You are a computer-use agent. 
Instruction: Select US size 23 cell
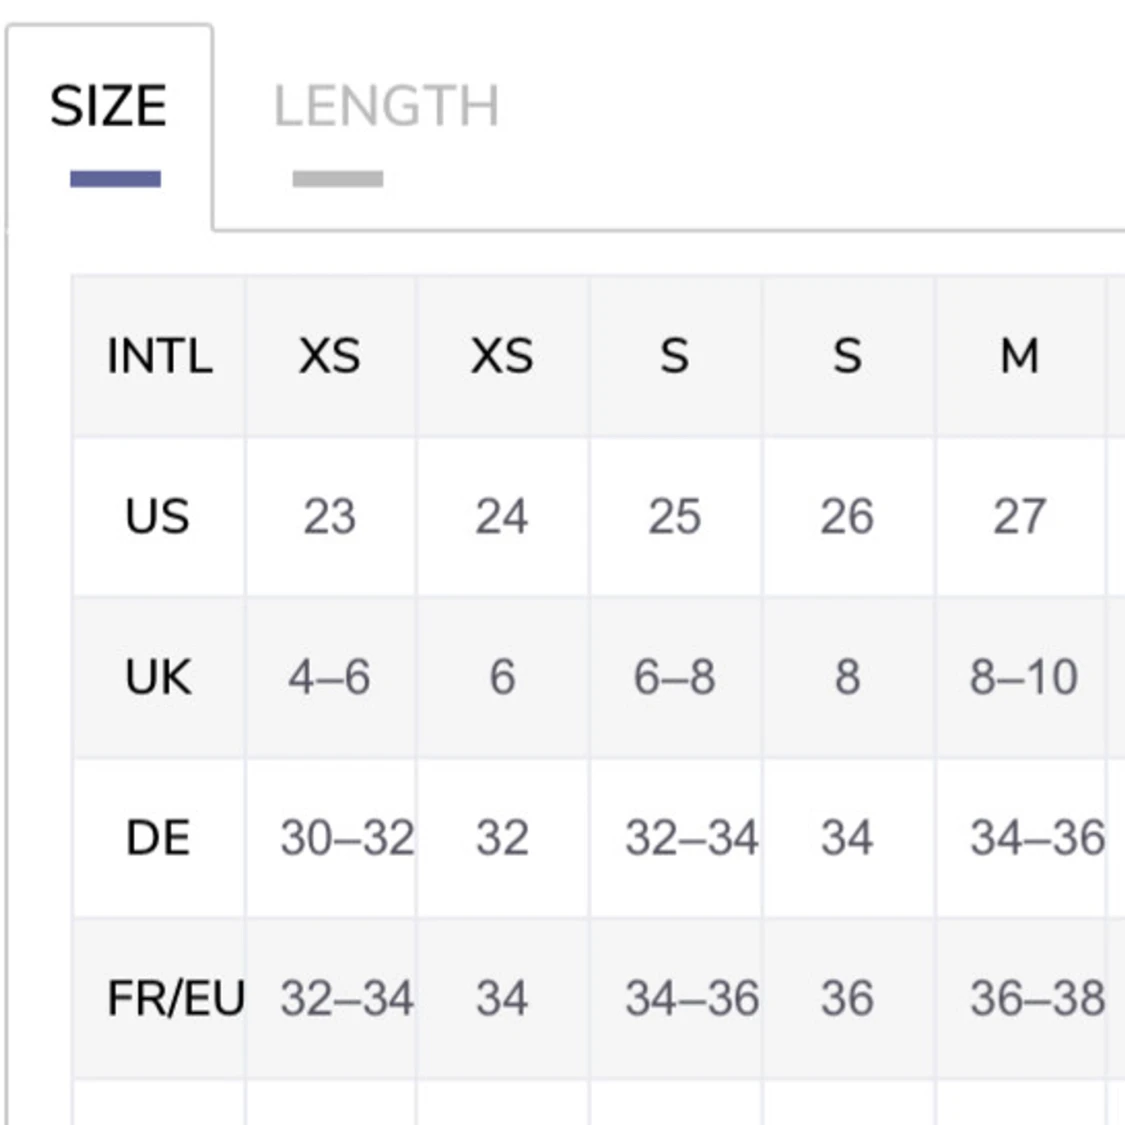330,517
